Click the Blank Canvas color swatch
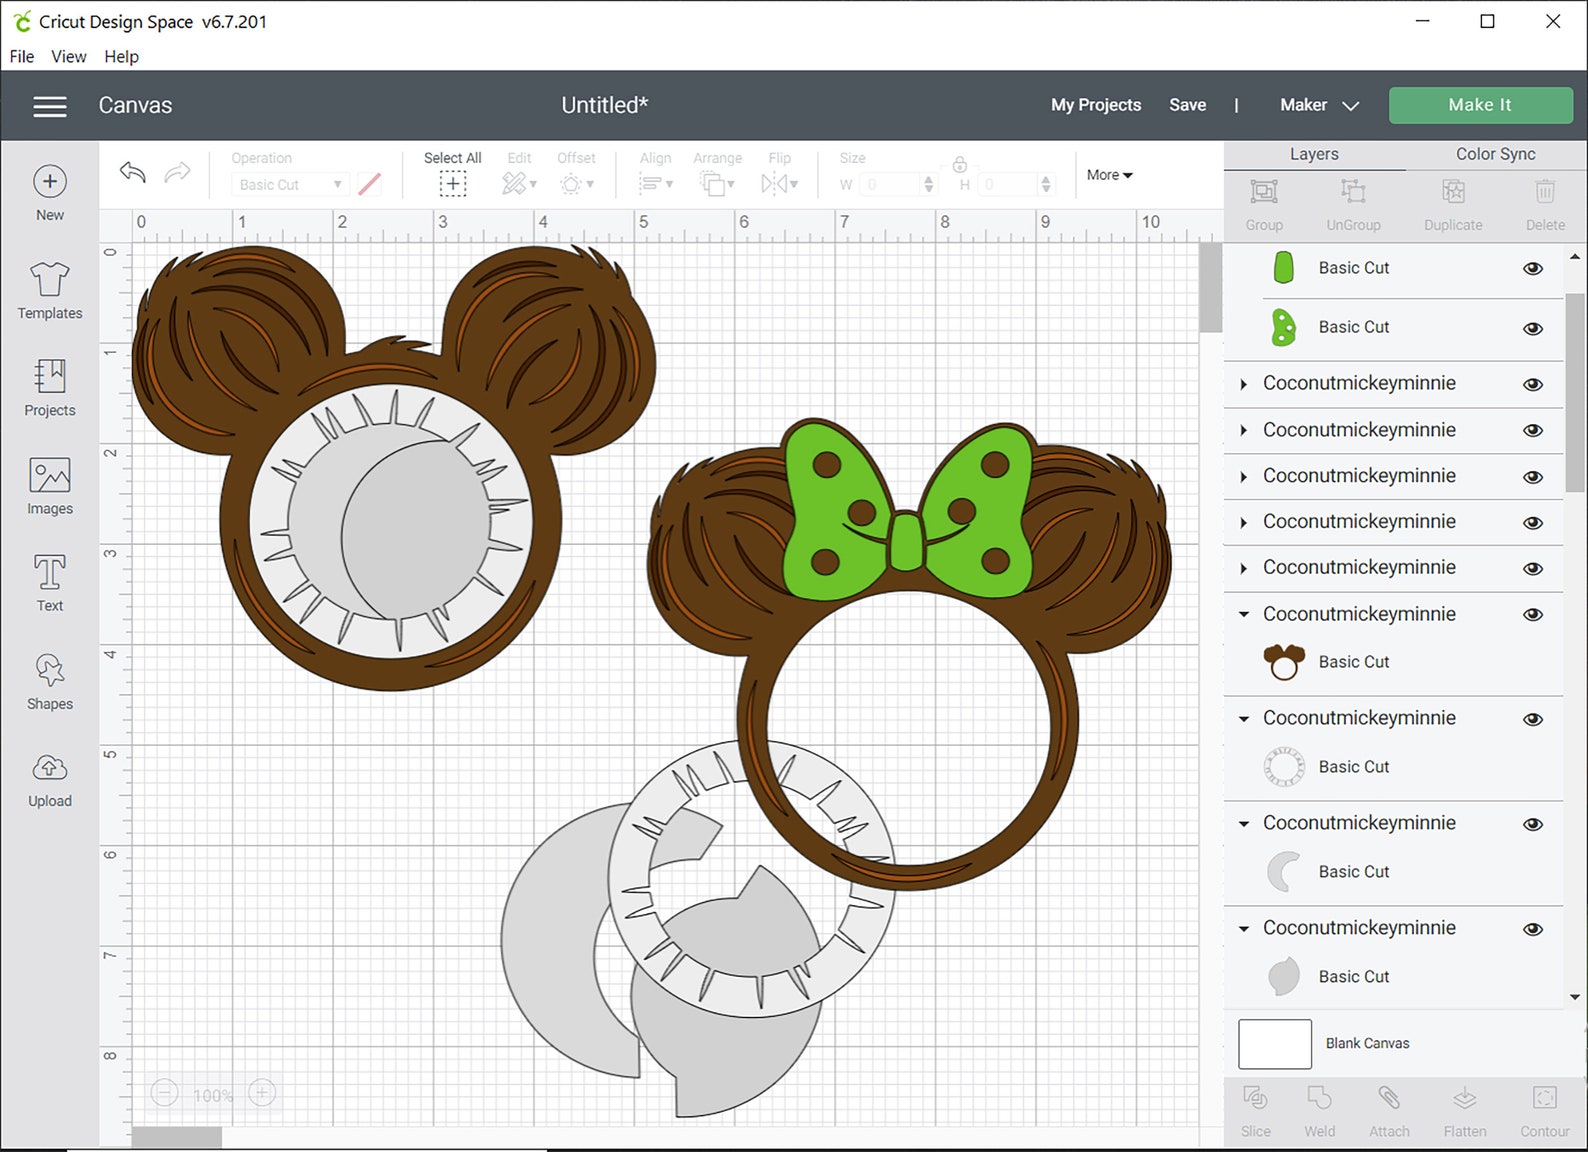The width and height of the screenshot is (1588, 1152). click(x=1275, y=1044)
